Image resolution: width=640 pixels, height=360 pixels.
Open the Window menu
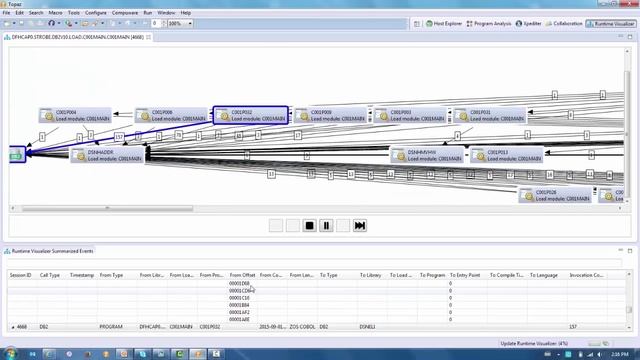point(166,13)
